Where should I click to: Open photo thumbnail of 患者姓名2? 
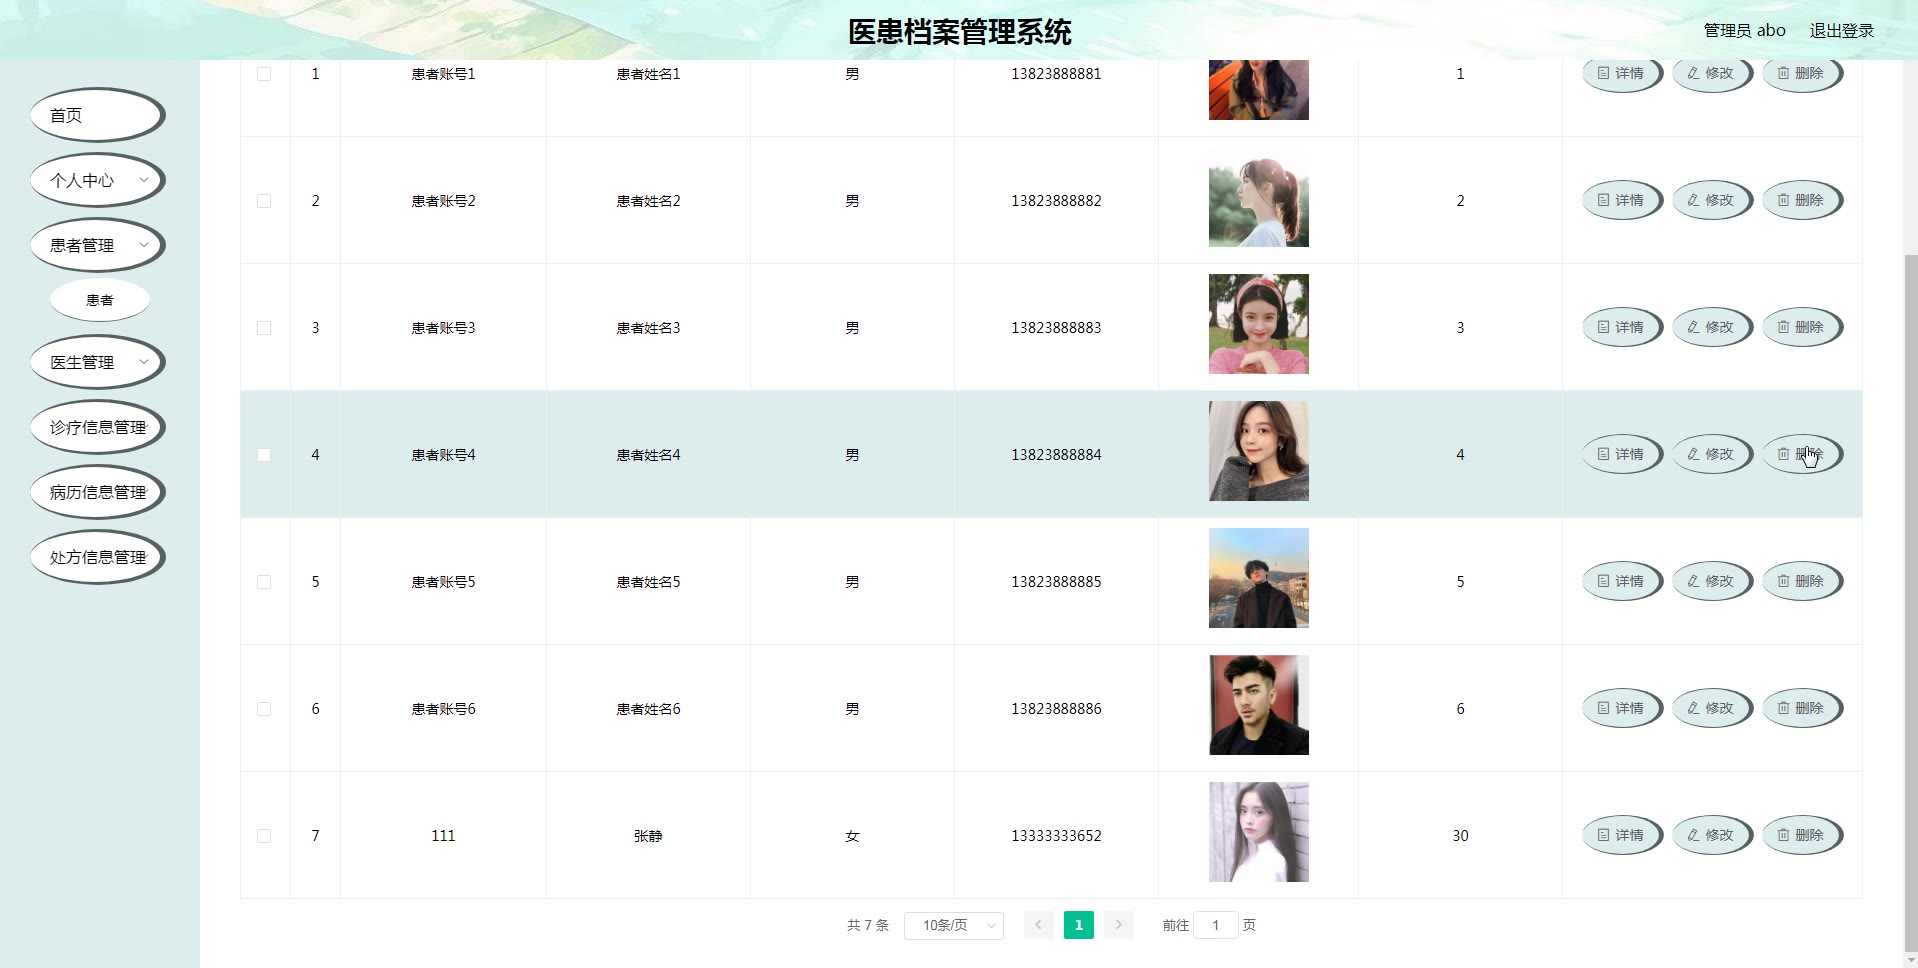(1258, 197)
